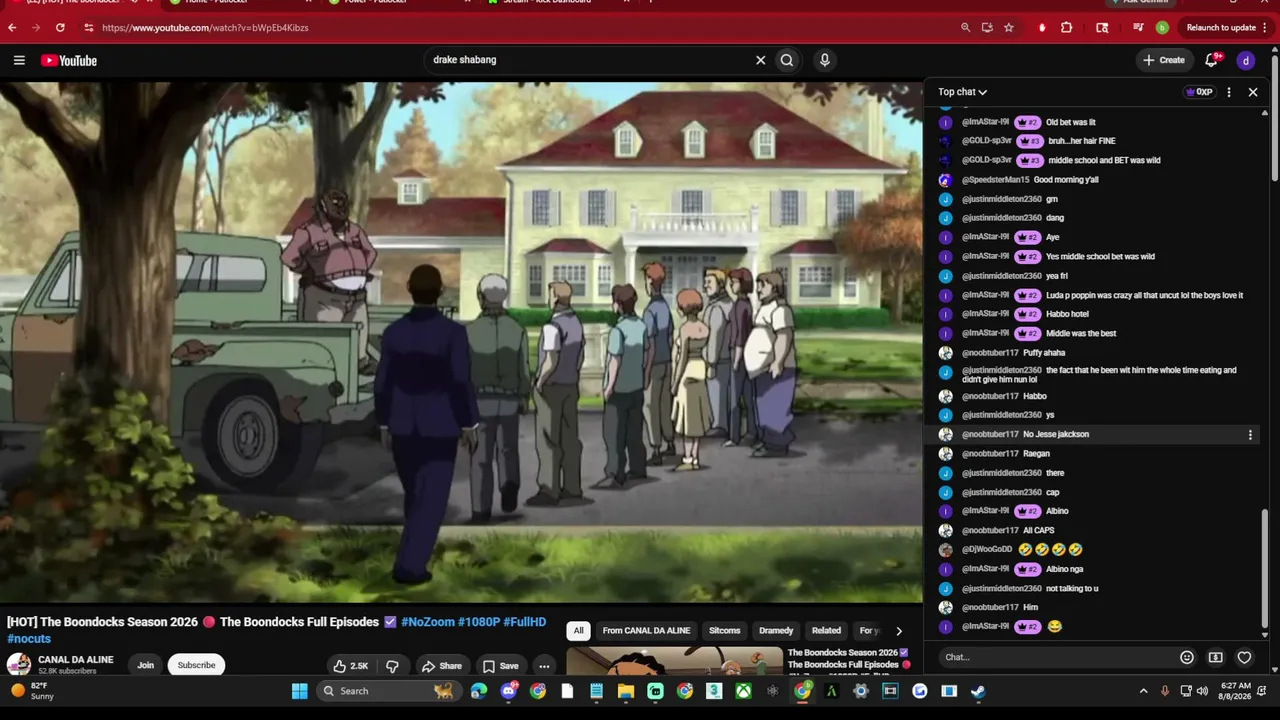The height and width of the screenshot is (720, 1280).
Task: Save the video to a playlist
Action: 500,666
